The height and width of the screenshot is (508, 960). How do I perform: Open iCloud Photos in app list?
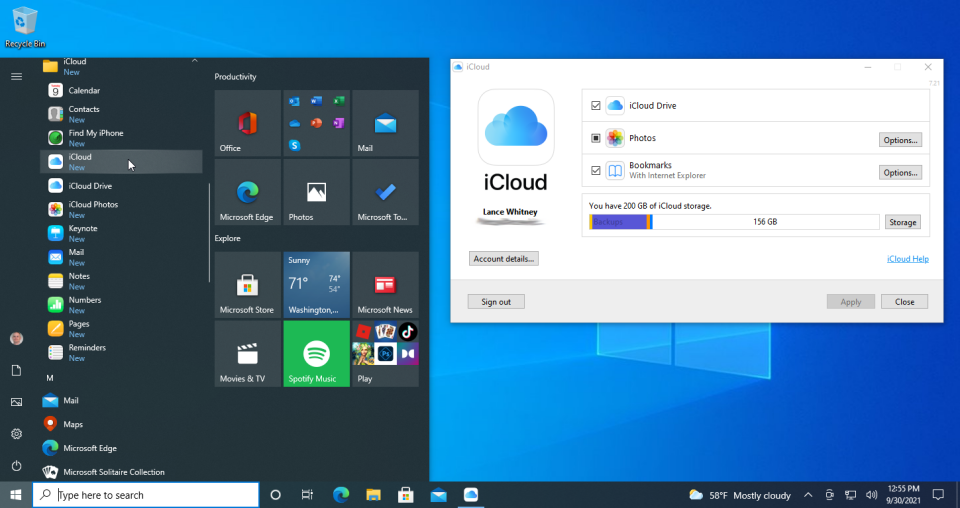pos(121,209)
